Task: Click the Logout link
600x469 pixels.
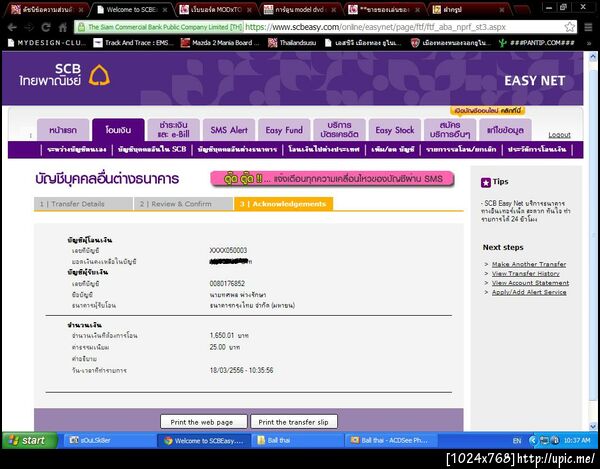Action: pos(559,135)
